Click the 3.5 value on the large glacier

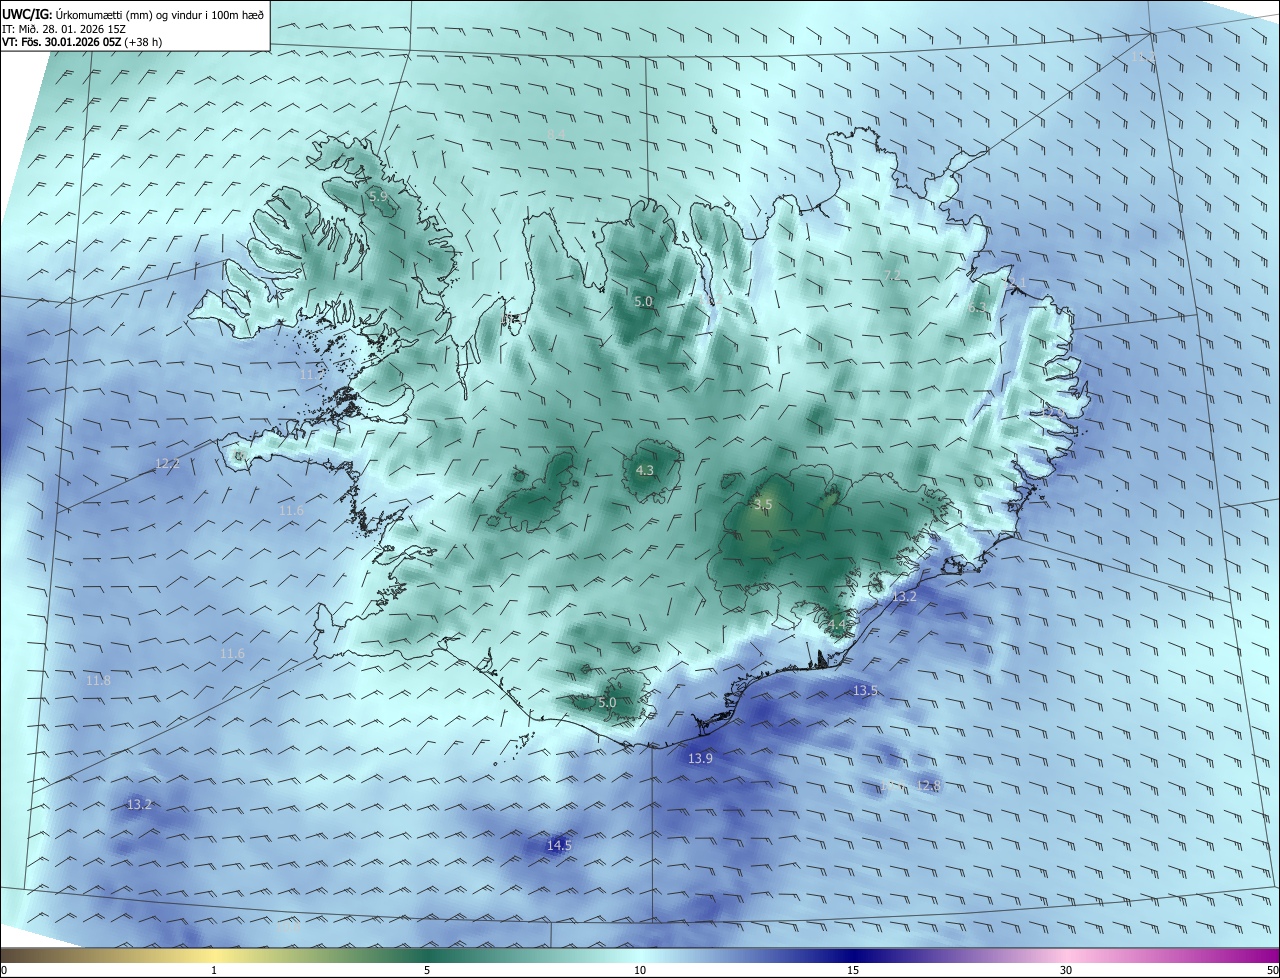763,504
